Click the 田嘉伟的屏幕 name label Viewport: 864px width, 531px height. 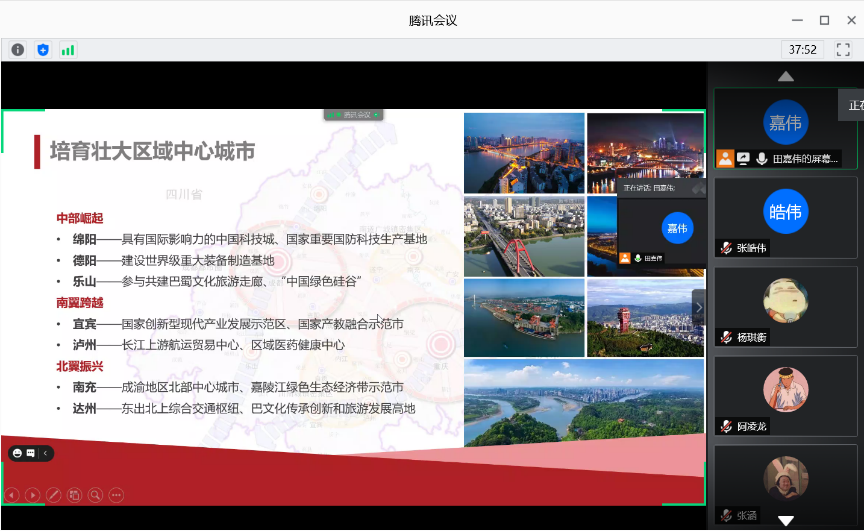point(805,159)
